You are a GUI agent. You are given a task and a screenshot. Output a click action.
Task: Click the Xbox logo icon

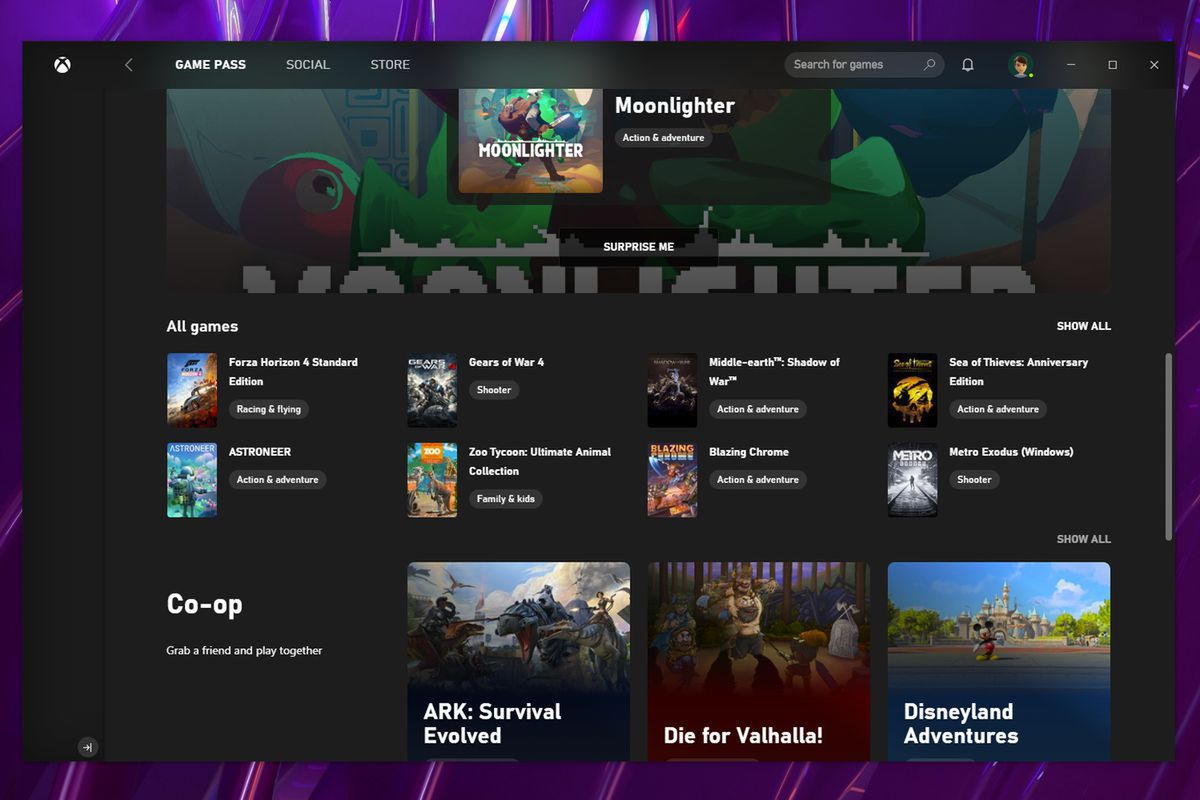point(62,65)
